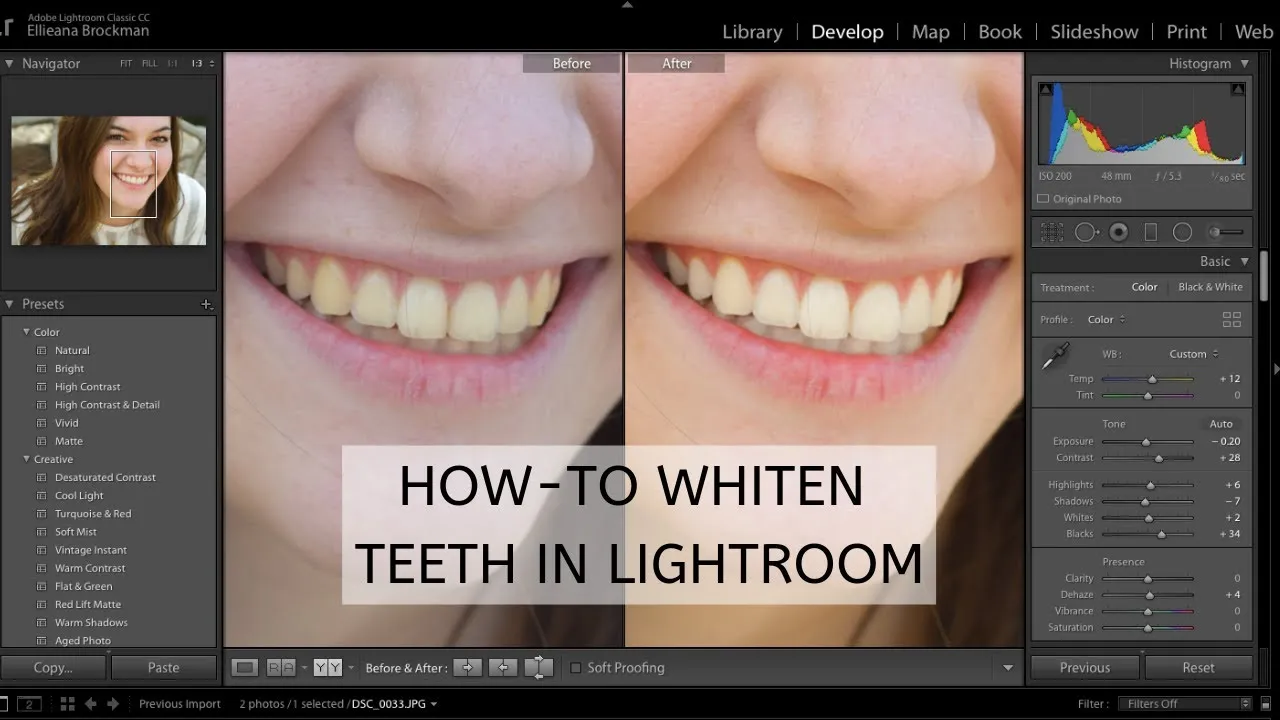
Task: Switch to Loupe view icon
Action: click(245, 667)
